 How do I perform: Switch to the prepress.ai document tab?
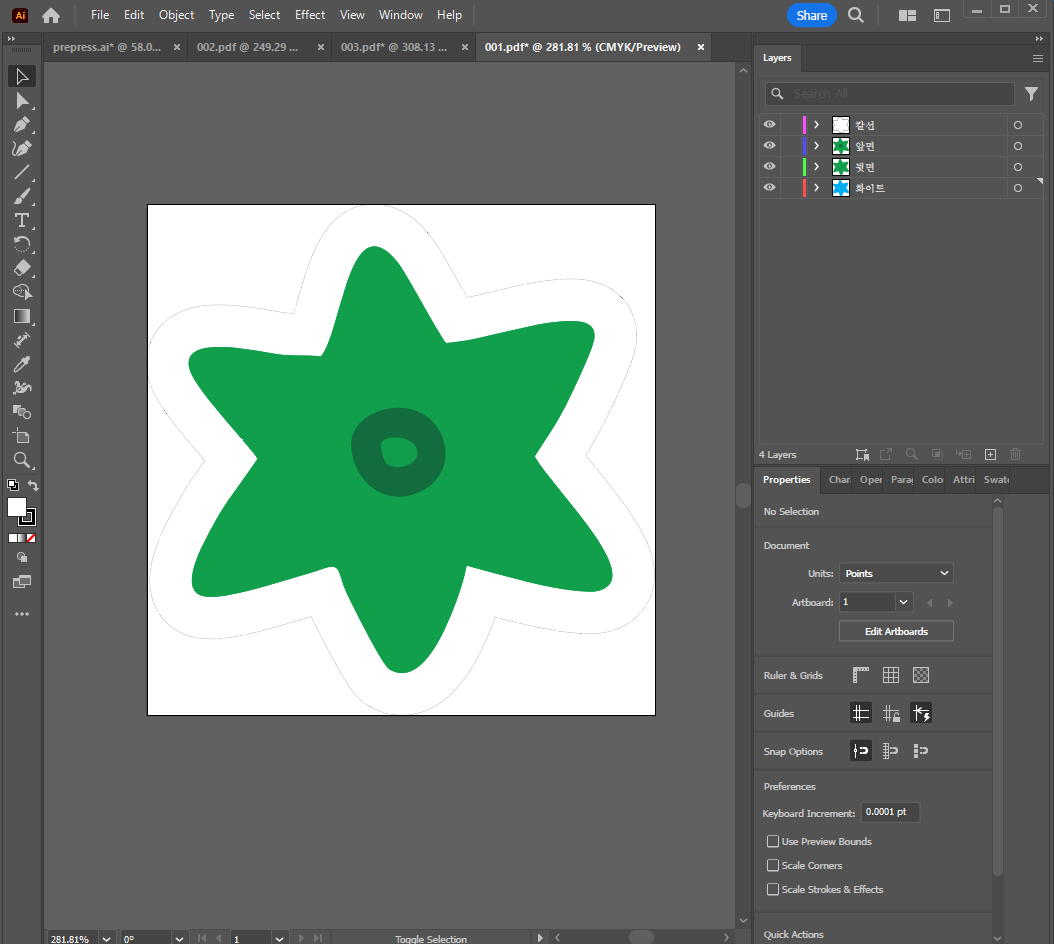click(108, 47)
